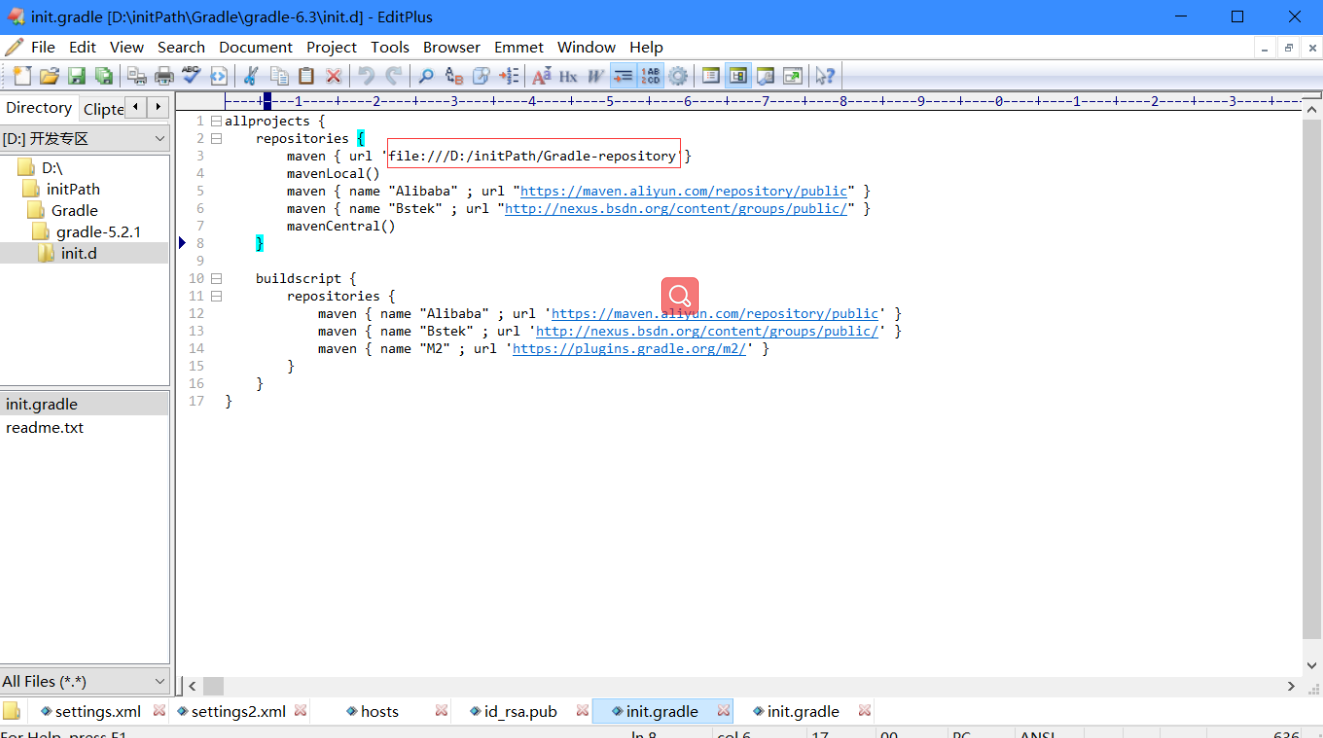Toggle word wrap with the W icon

pyautogui.click(x=596, y=76)
